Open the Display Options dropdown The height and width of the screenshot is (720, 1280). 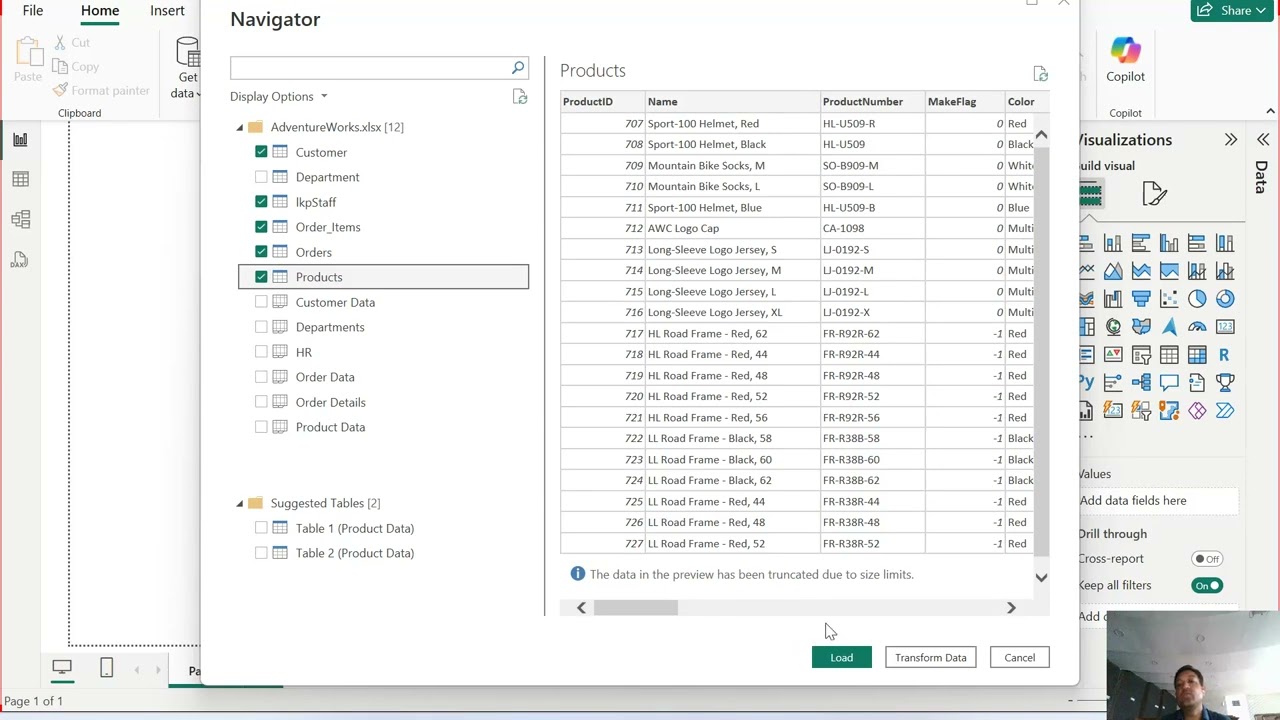[x=279, y=96]
